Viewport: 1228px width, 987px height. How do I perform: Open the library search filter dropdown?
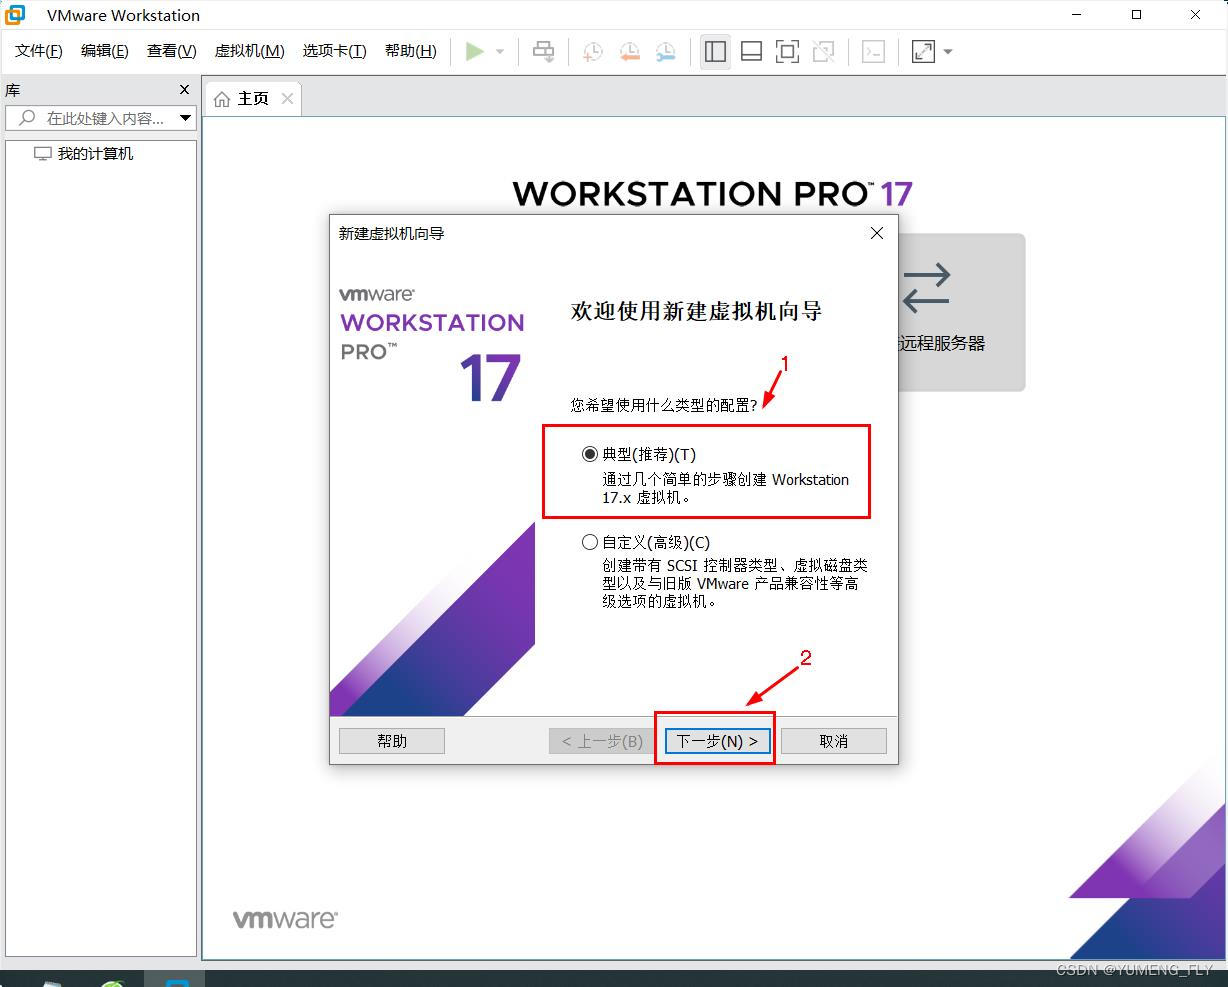point(186,118)
